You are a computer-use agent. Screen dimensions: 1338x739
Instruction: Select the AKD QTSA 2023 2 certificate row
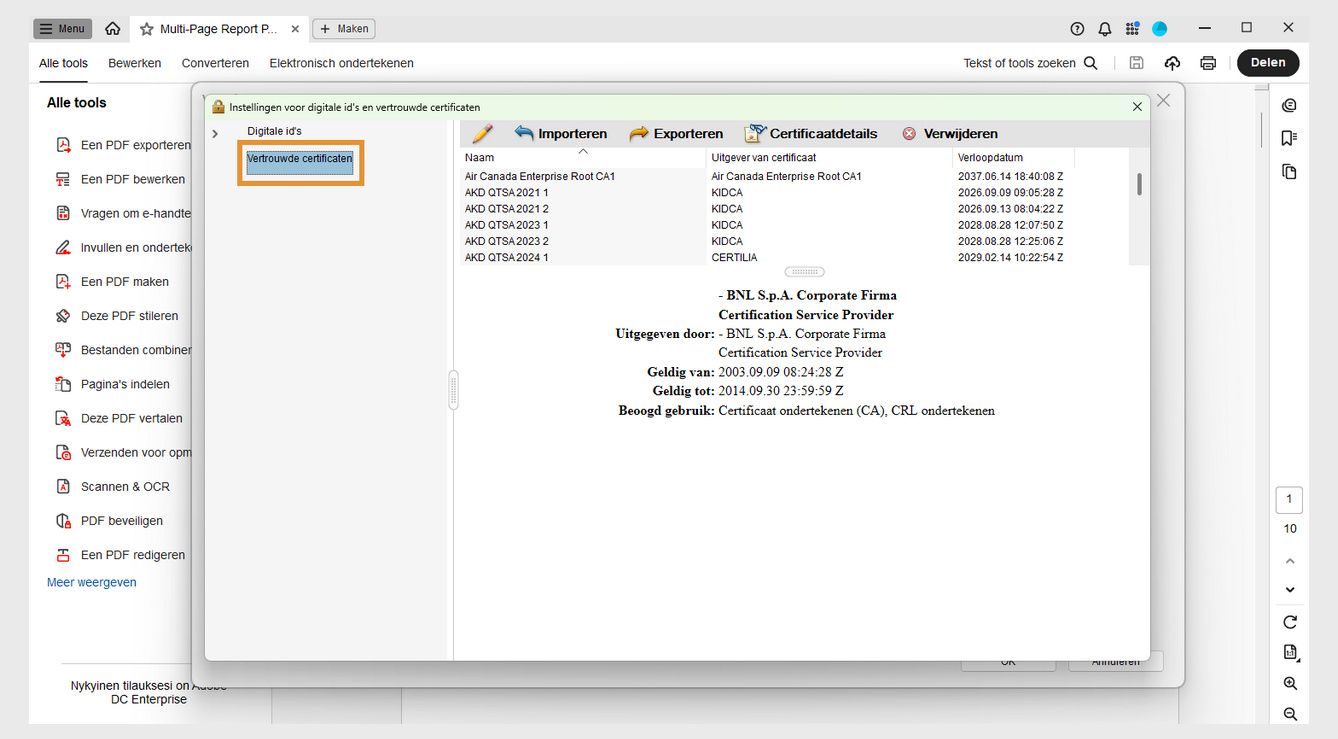[x=794, y=241]
